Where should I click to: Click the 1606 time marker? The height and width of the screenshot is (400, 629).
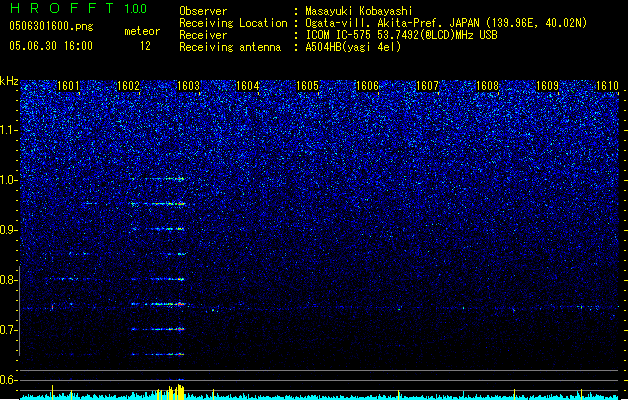pos(367,86)
